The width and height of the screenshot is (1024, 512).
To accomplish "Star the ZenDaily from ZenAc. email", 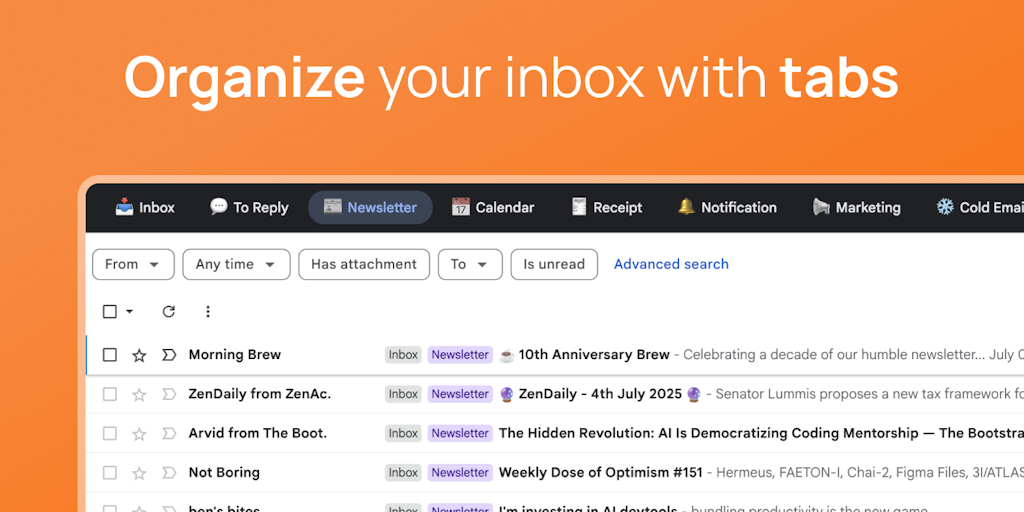I will [139, 394].
